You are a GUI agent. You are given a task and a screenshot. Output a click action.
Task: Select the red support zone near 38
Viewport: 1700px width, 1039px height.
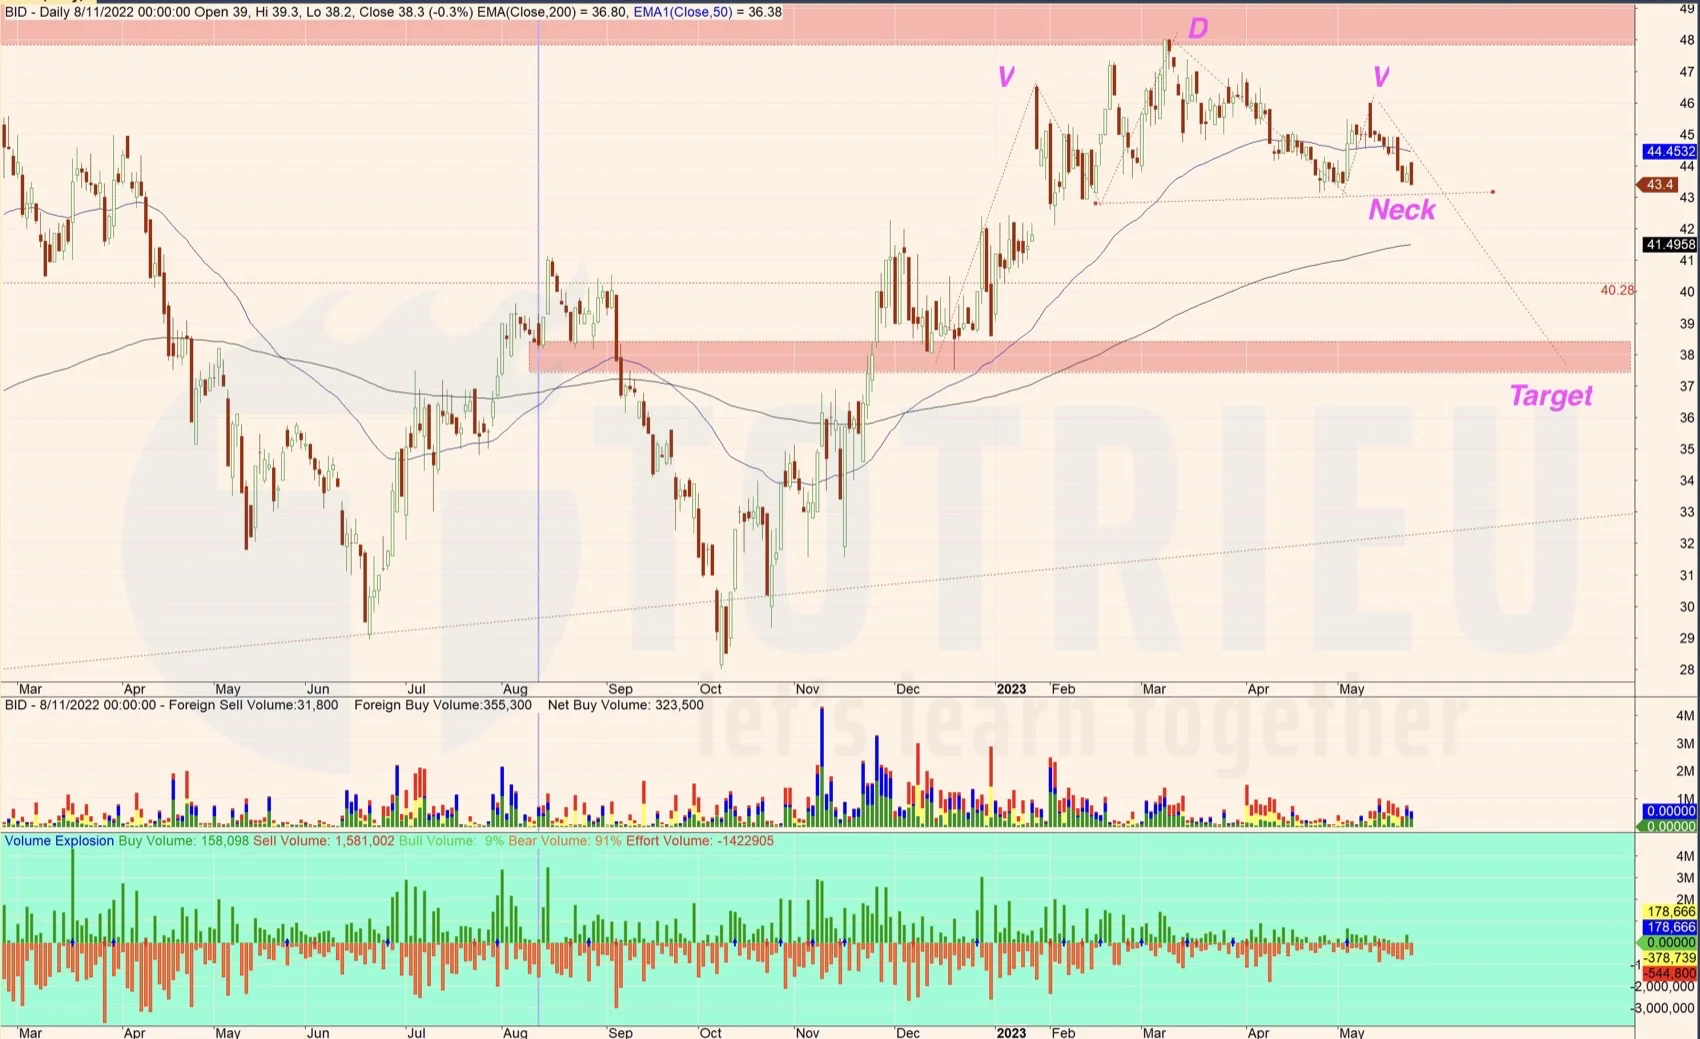(1080, 357)
